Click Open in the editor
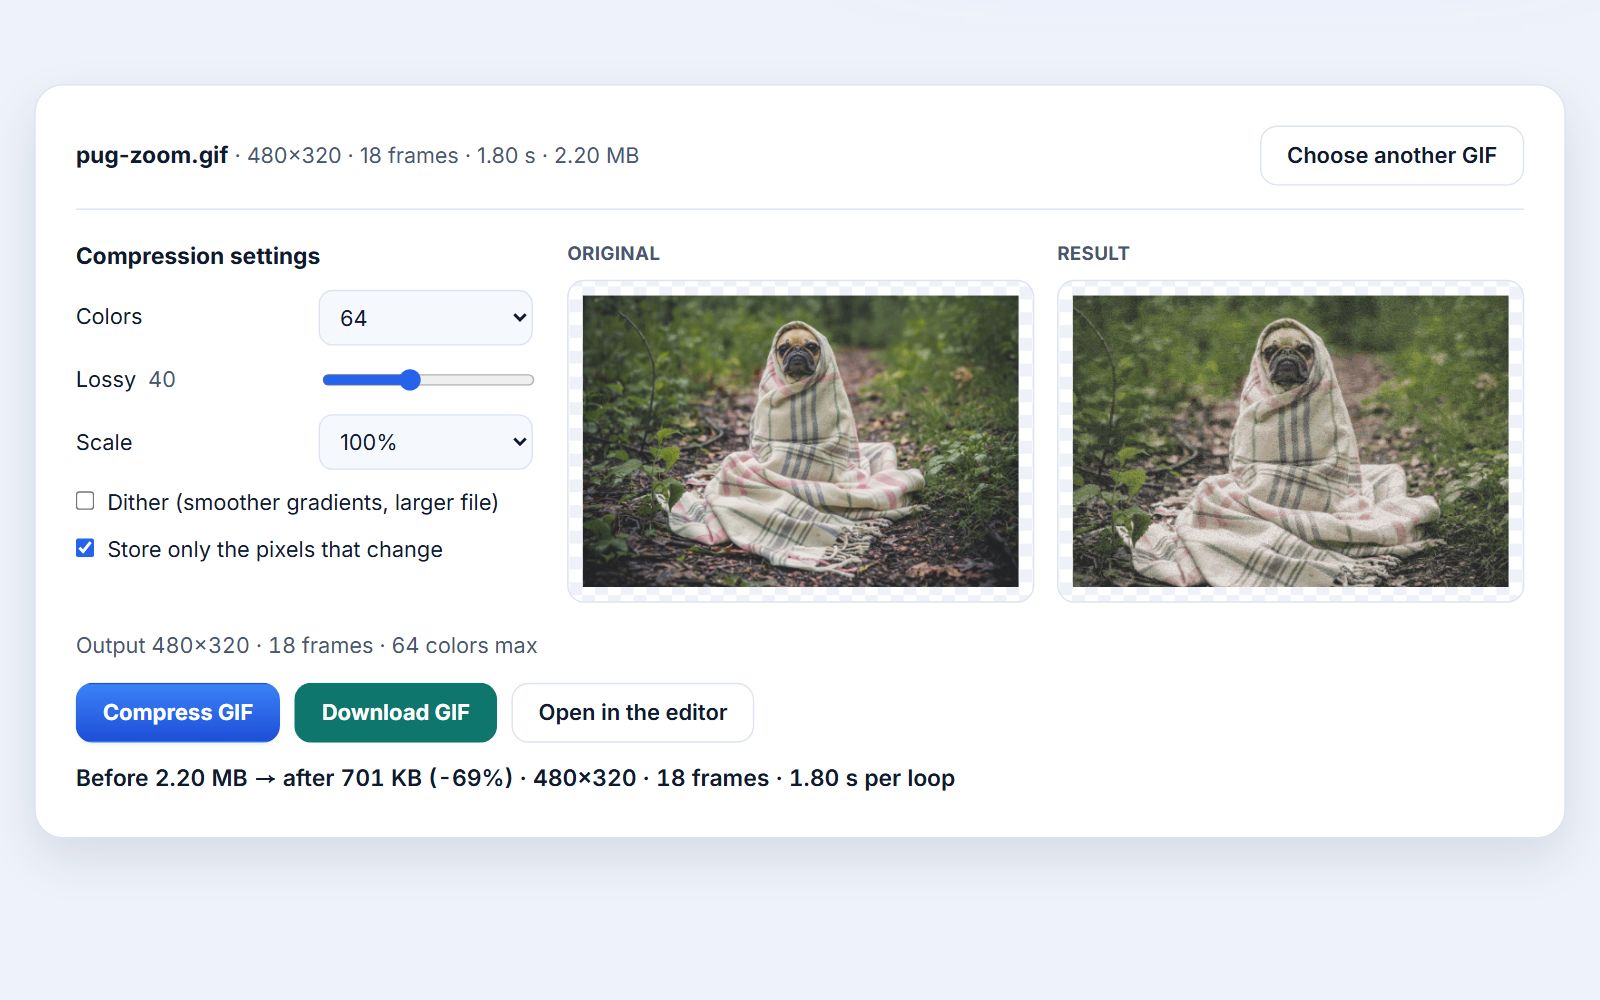 (633, 712)
